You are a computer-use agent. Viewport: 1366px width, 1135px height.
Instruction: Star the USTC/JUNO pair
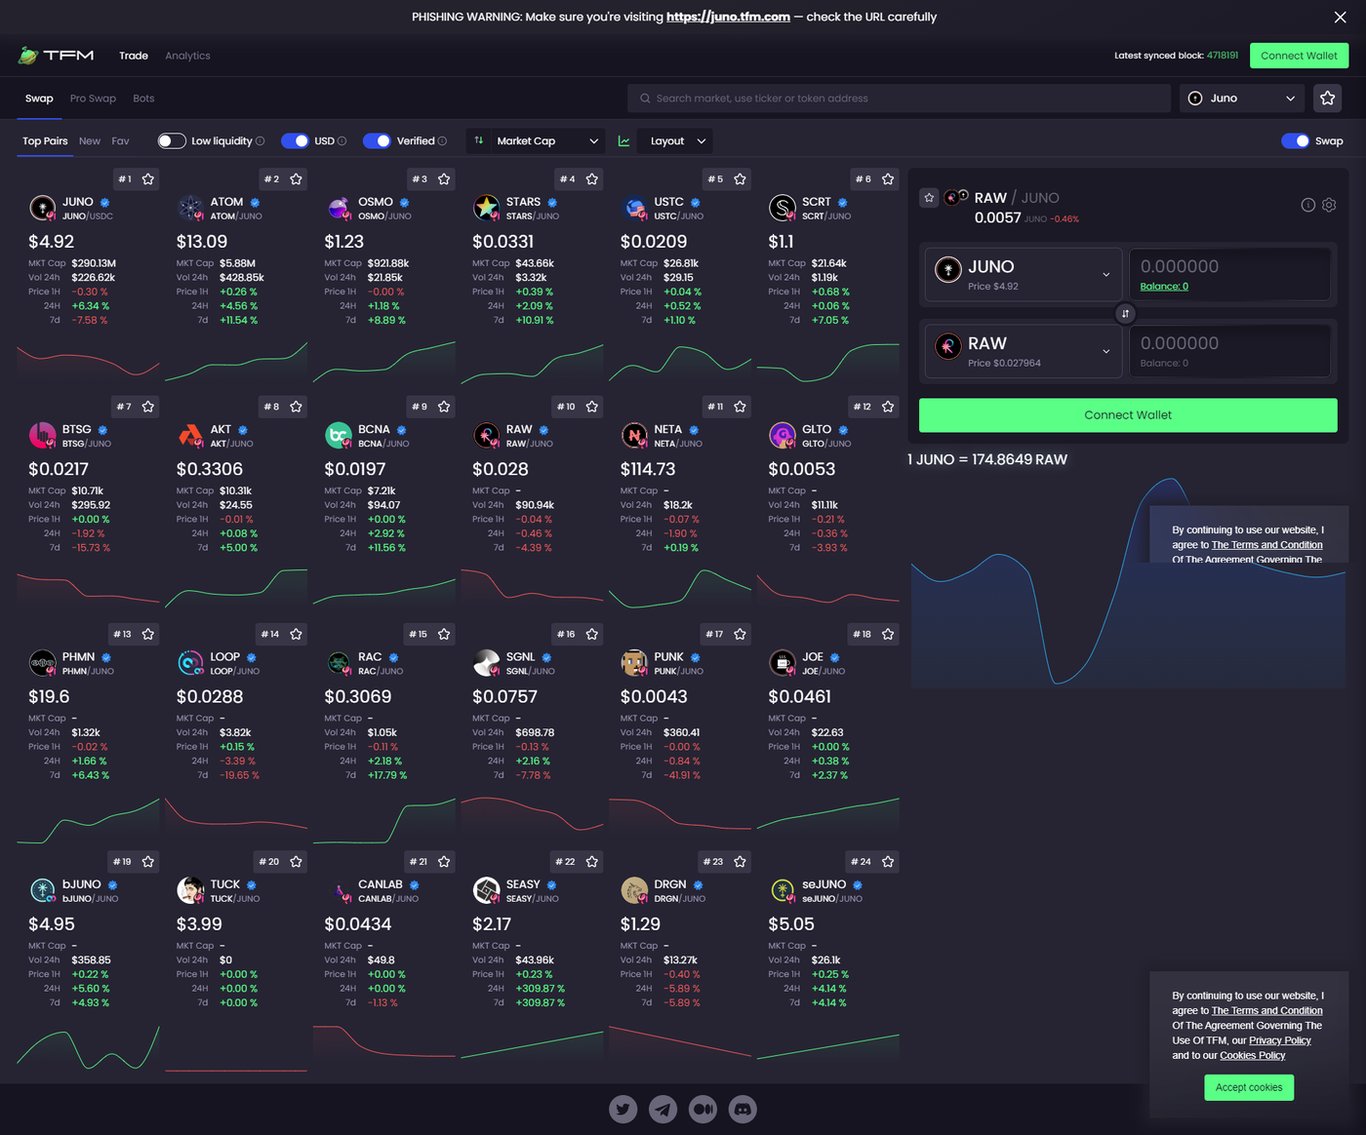pos(740,179)
